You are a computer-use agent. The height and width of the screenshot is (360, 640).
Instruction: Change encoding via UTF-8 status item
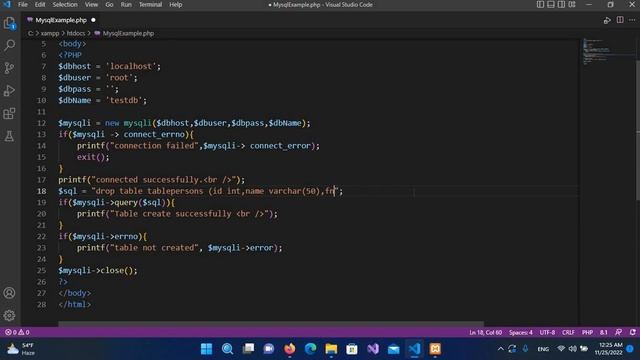point(547,332)
